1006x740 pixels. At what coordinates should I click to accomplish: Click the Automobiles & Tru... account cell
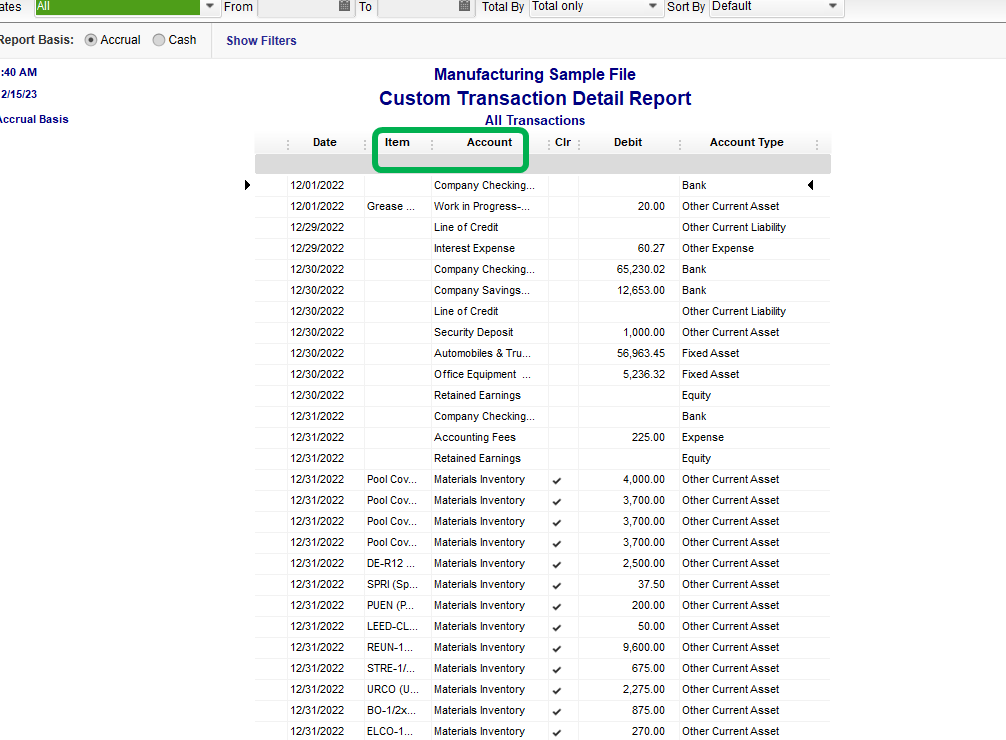click(482, 354)
